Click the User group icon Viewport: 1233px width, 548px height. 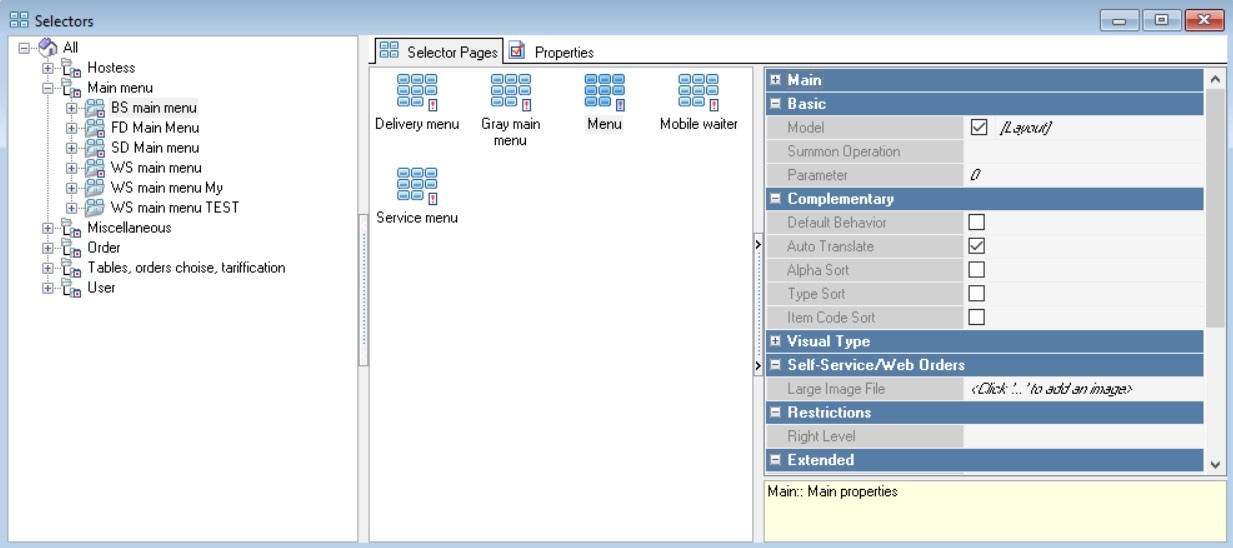pyautogui.click(x=72, y=288)
